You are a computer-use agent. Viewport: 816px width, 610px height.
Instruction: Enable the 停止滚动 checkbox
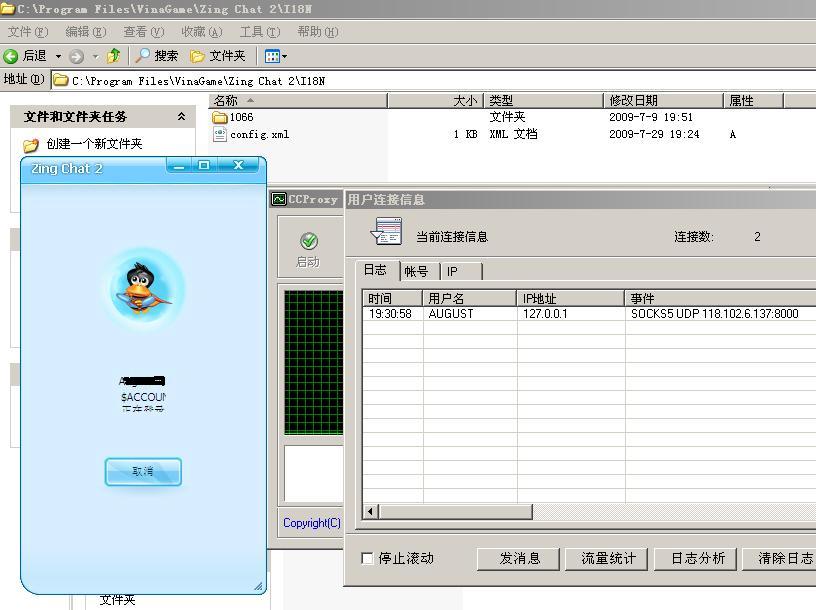click(x=367, y=558)
